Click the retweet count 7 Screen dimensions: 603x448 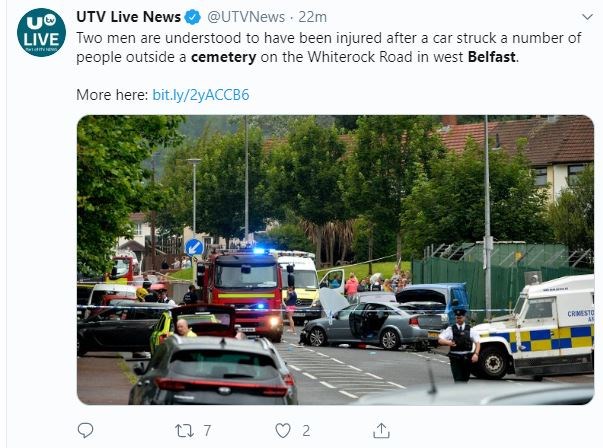pos(207,431)
